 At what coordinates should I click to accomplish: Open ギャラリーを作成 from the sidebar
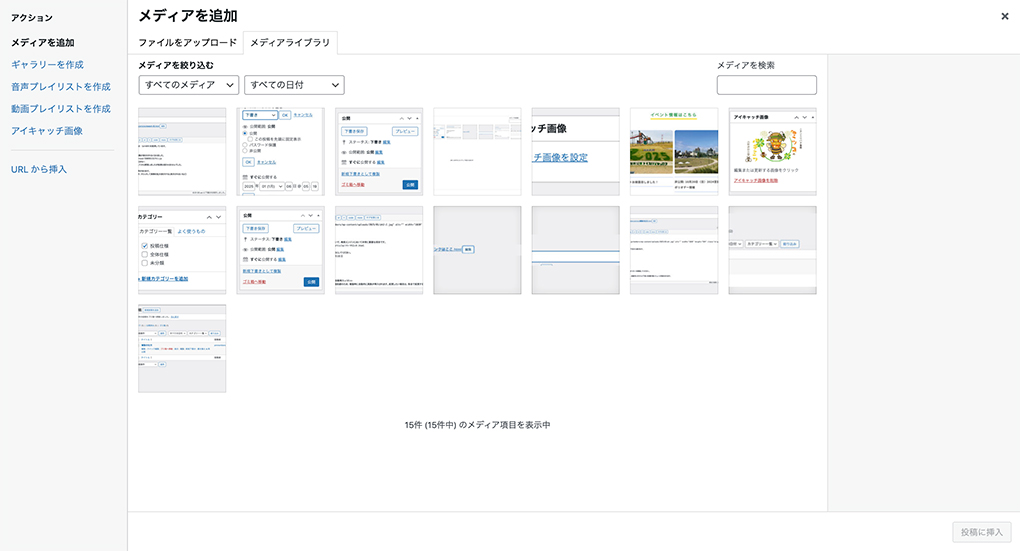[x=47, y=65]
